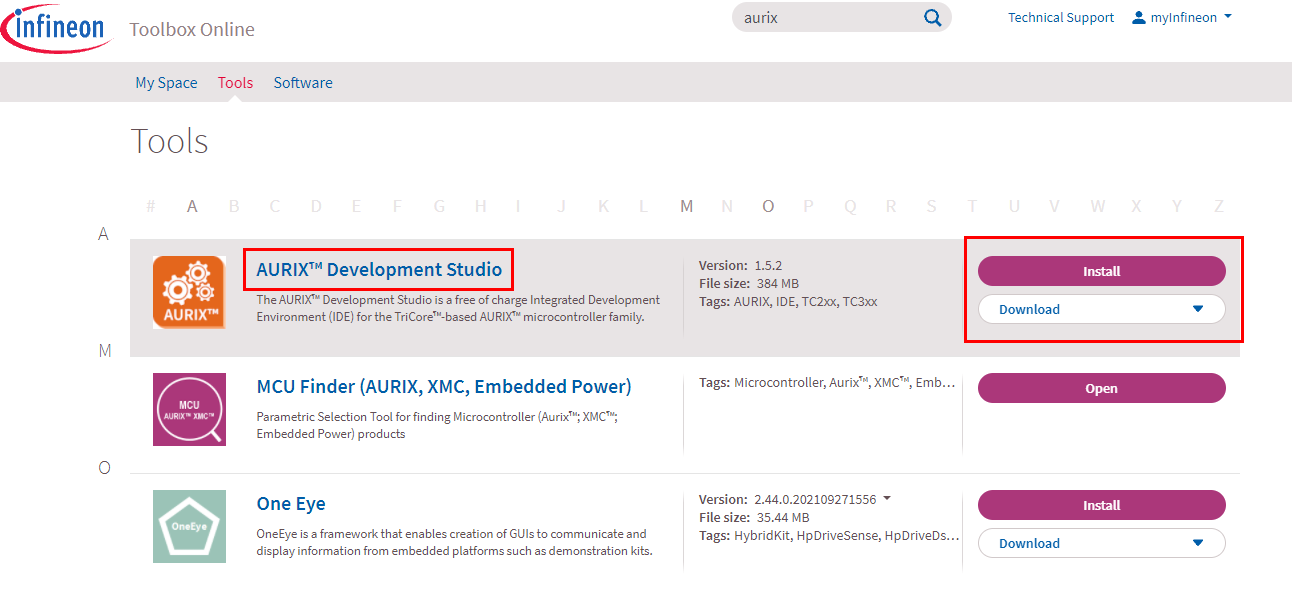The image size is (1292, 595).
Task: Open the MCU Finder tool
Action: [1101, 388]
